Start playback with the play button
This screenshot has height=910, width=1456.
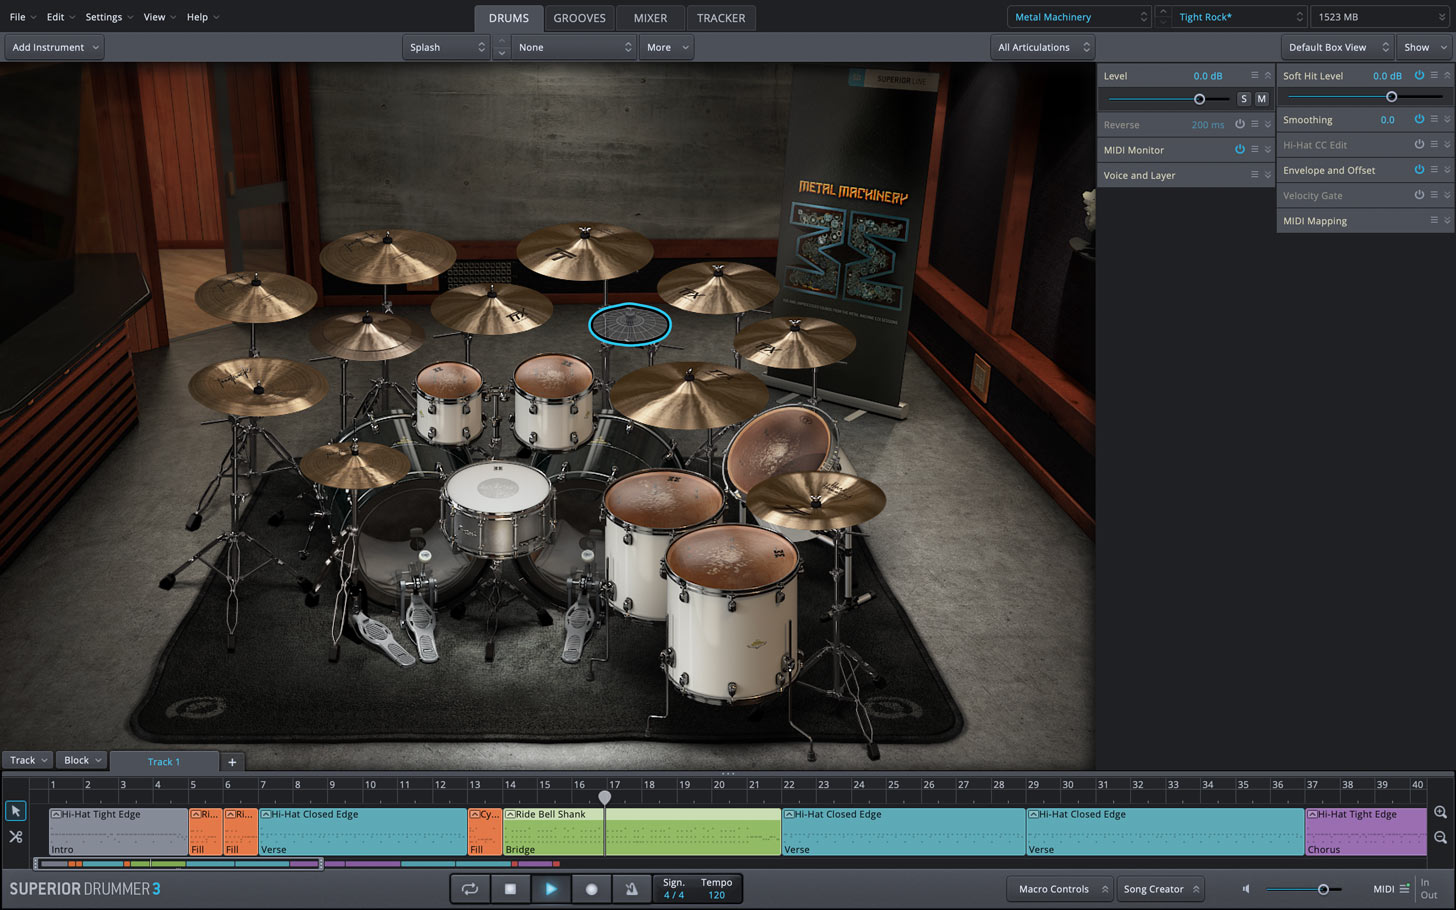[x=550, y=888]
